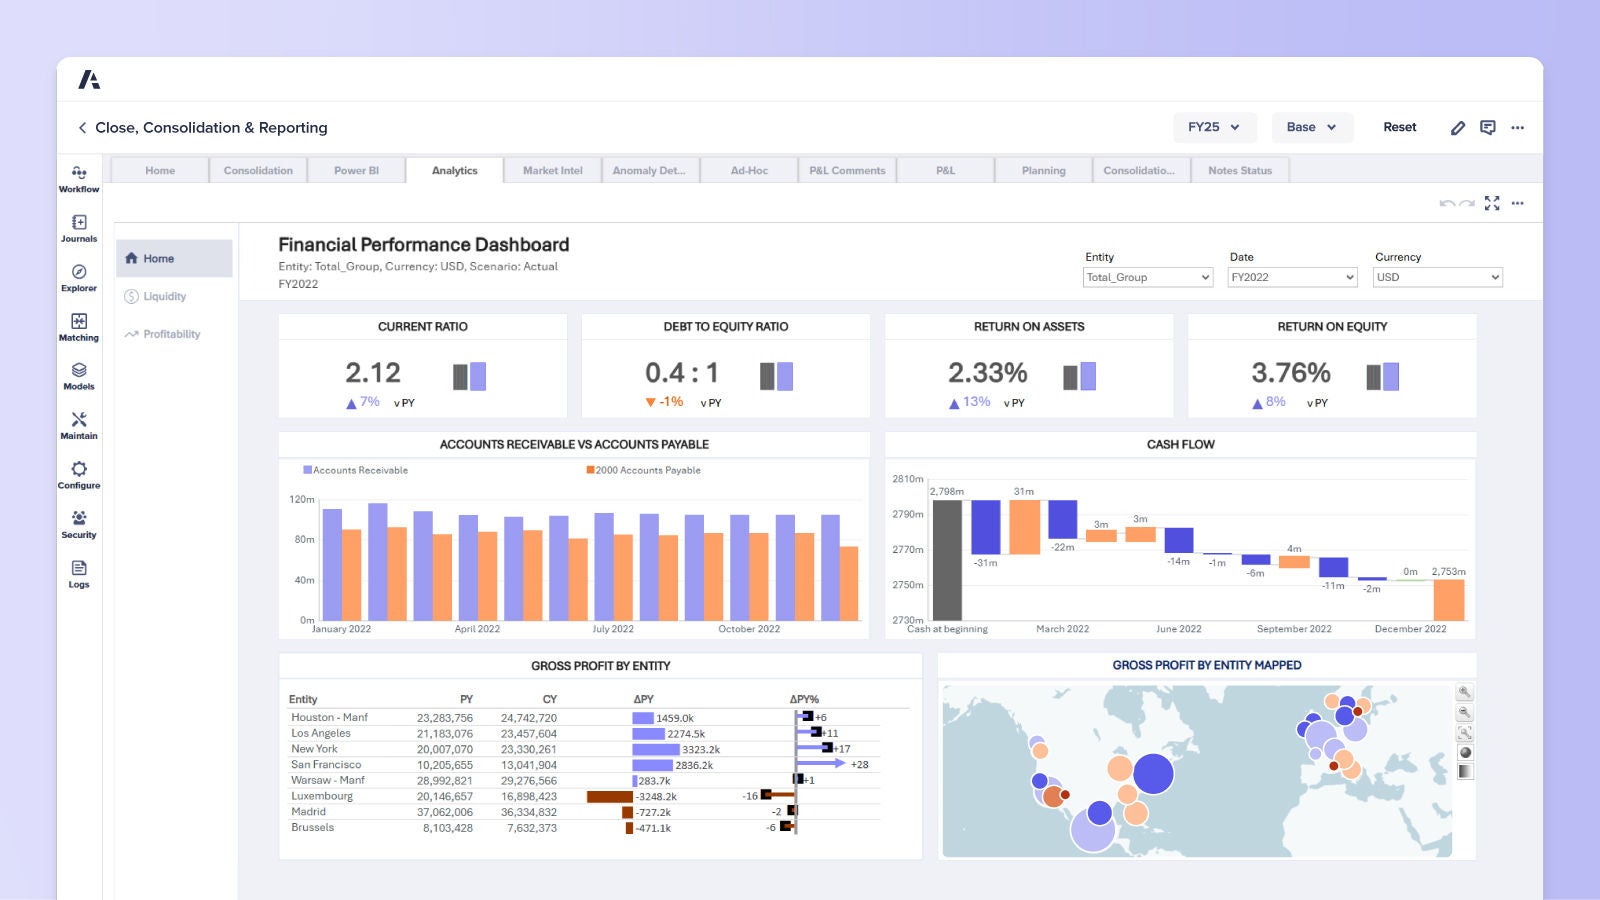
Task: Open the Anomaly Detection tab
Action: 648,170
